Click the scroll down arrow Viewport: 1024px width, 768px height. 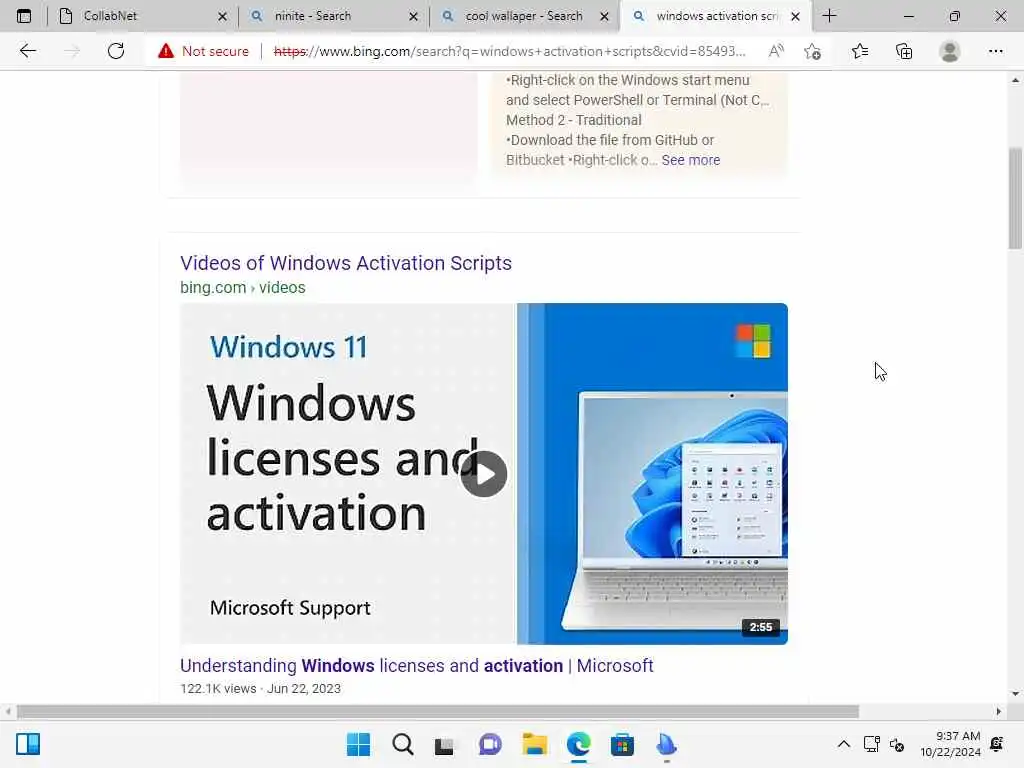[1015, 694]
